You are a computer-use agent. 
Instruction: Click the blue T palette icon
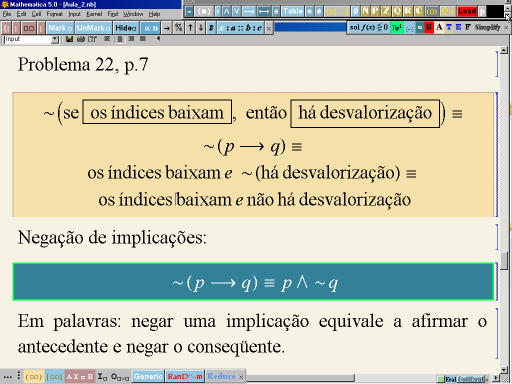point(449,27)
